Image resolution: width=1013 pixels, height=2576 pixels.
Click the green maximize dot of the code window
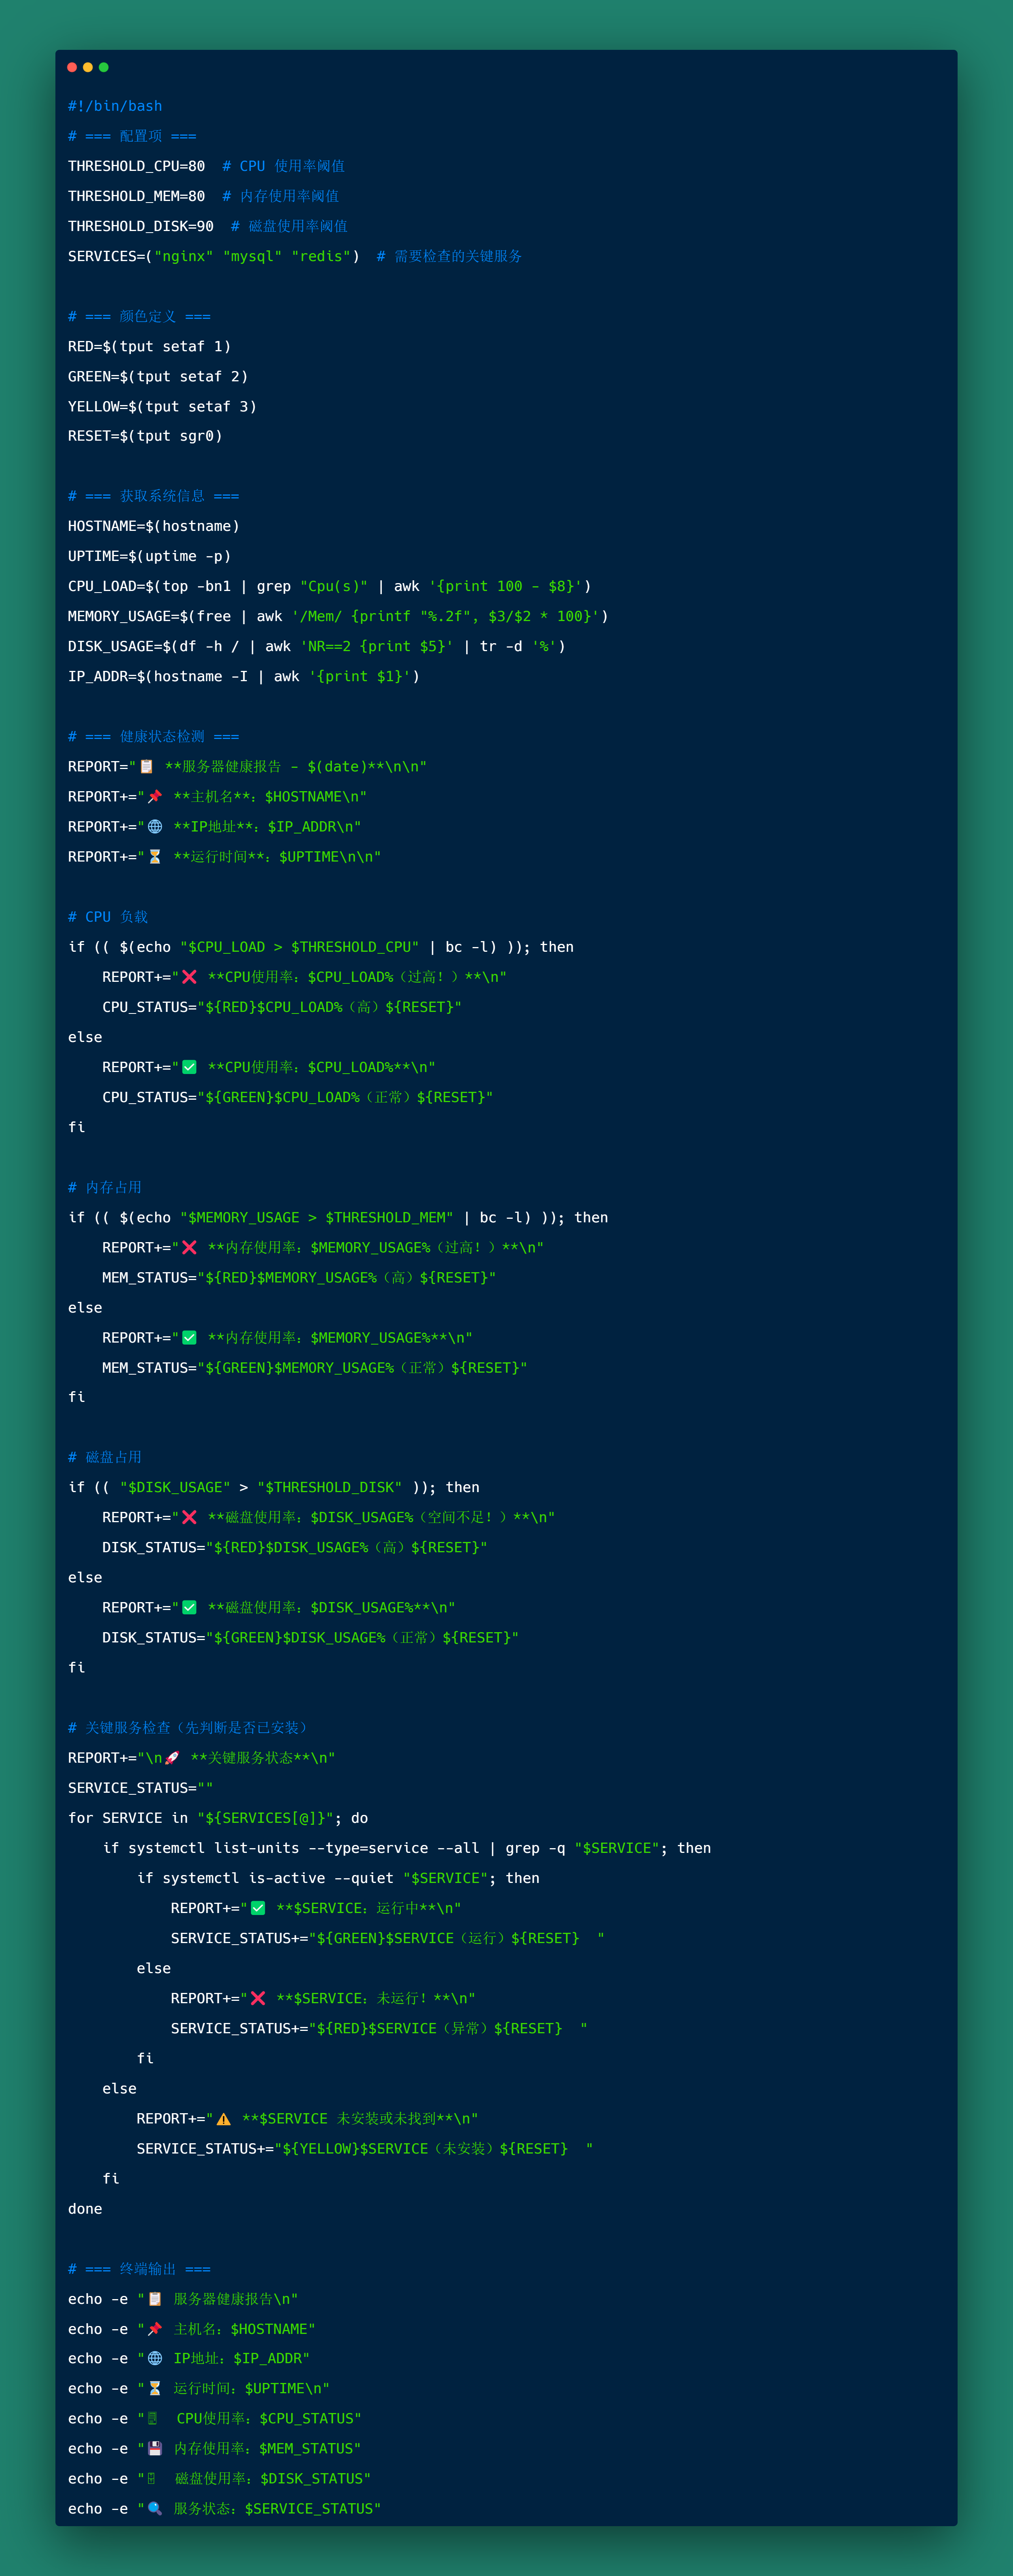104,67
